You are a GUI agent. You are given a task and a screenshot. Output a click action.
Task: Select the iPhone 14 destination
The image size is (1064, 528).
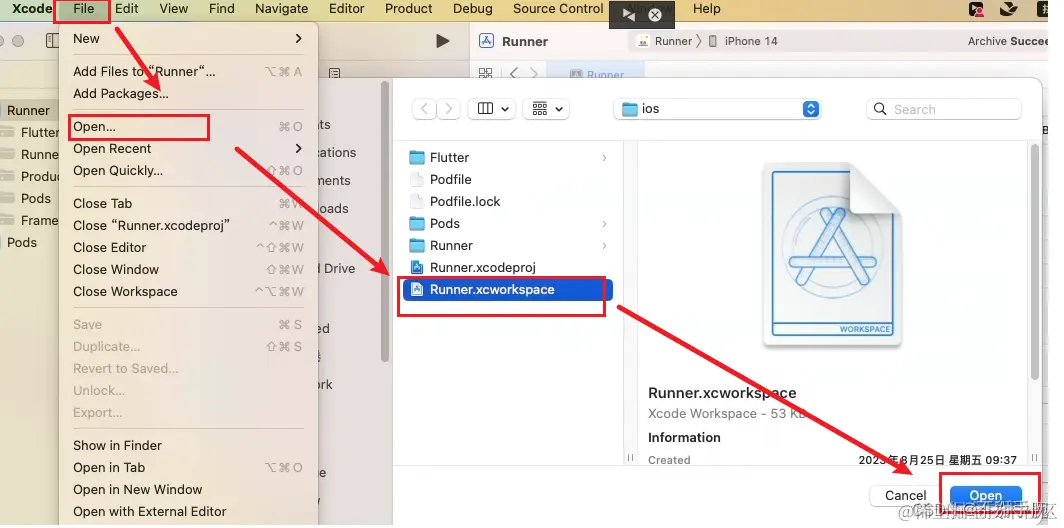[x=743, y=41]
